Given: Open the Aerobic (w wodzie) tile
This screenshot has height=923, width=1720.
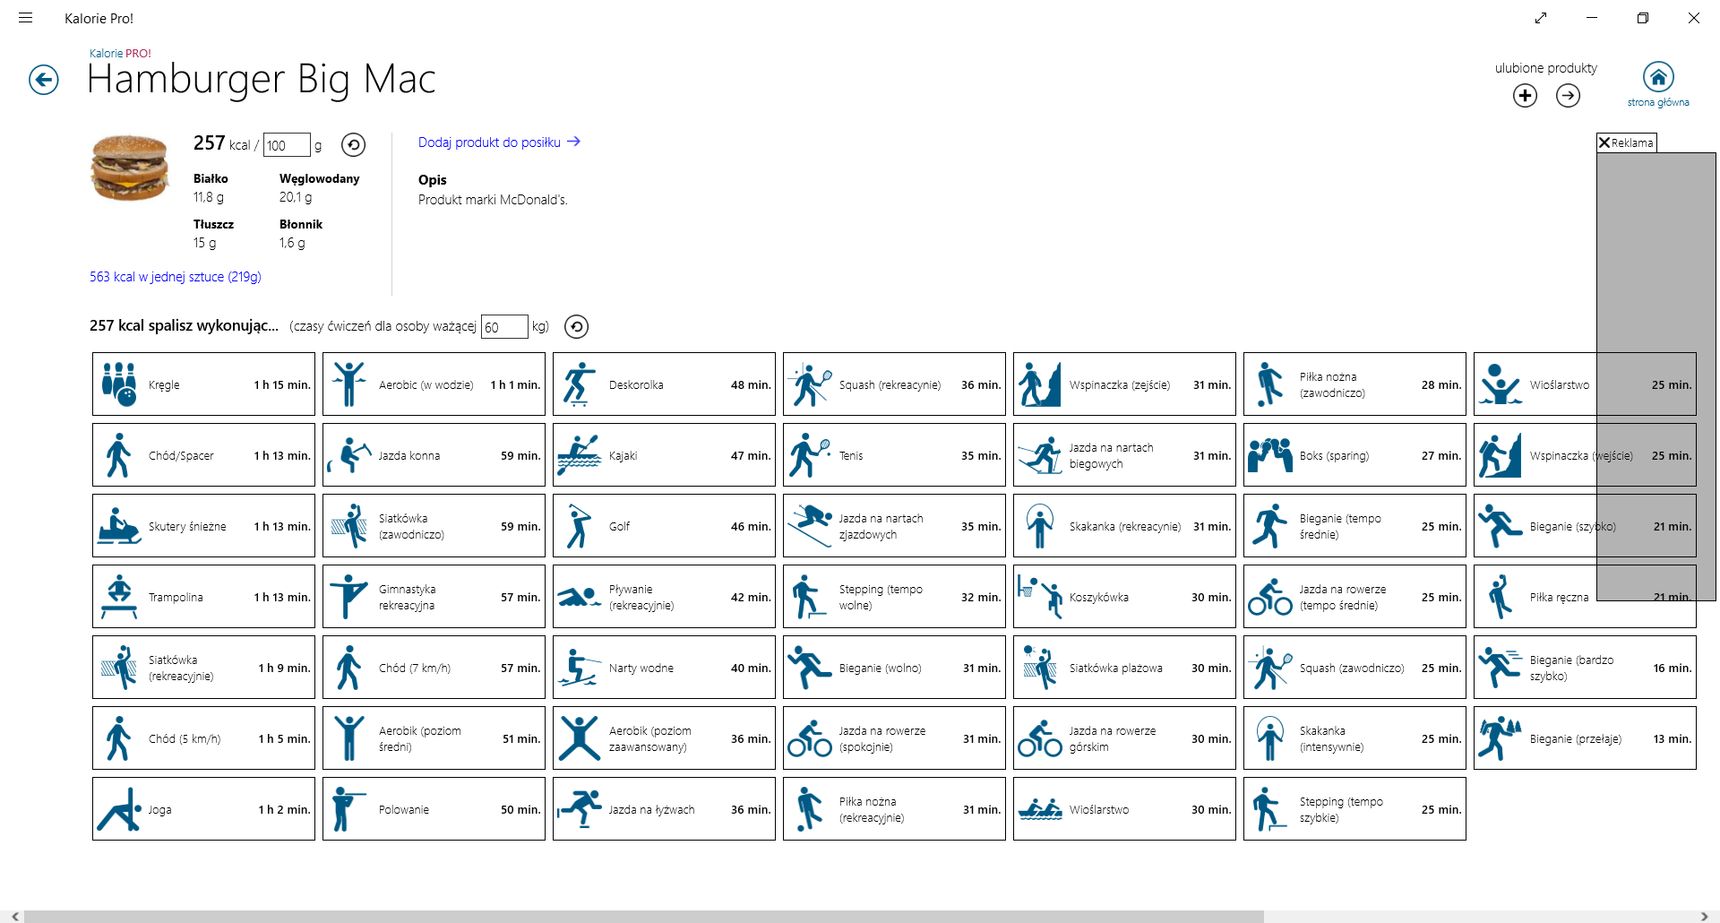Looking at the screenshot, I should [434, 384].
